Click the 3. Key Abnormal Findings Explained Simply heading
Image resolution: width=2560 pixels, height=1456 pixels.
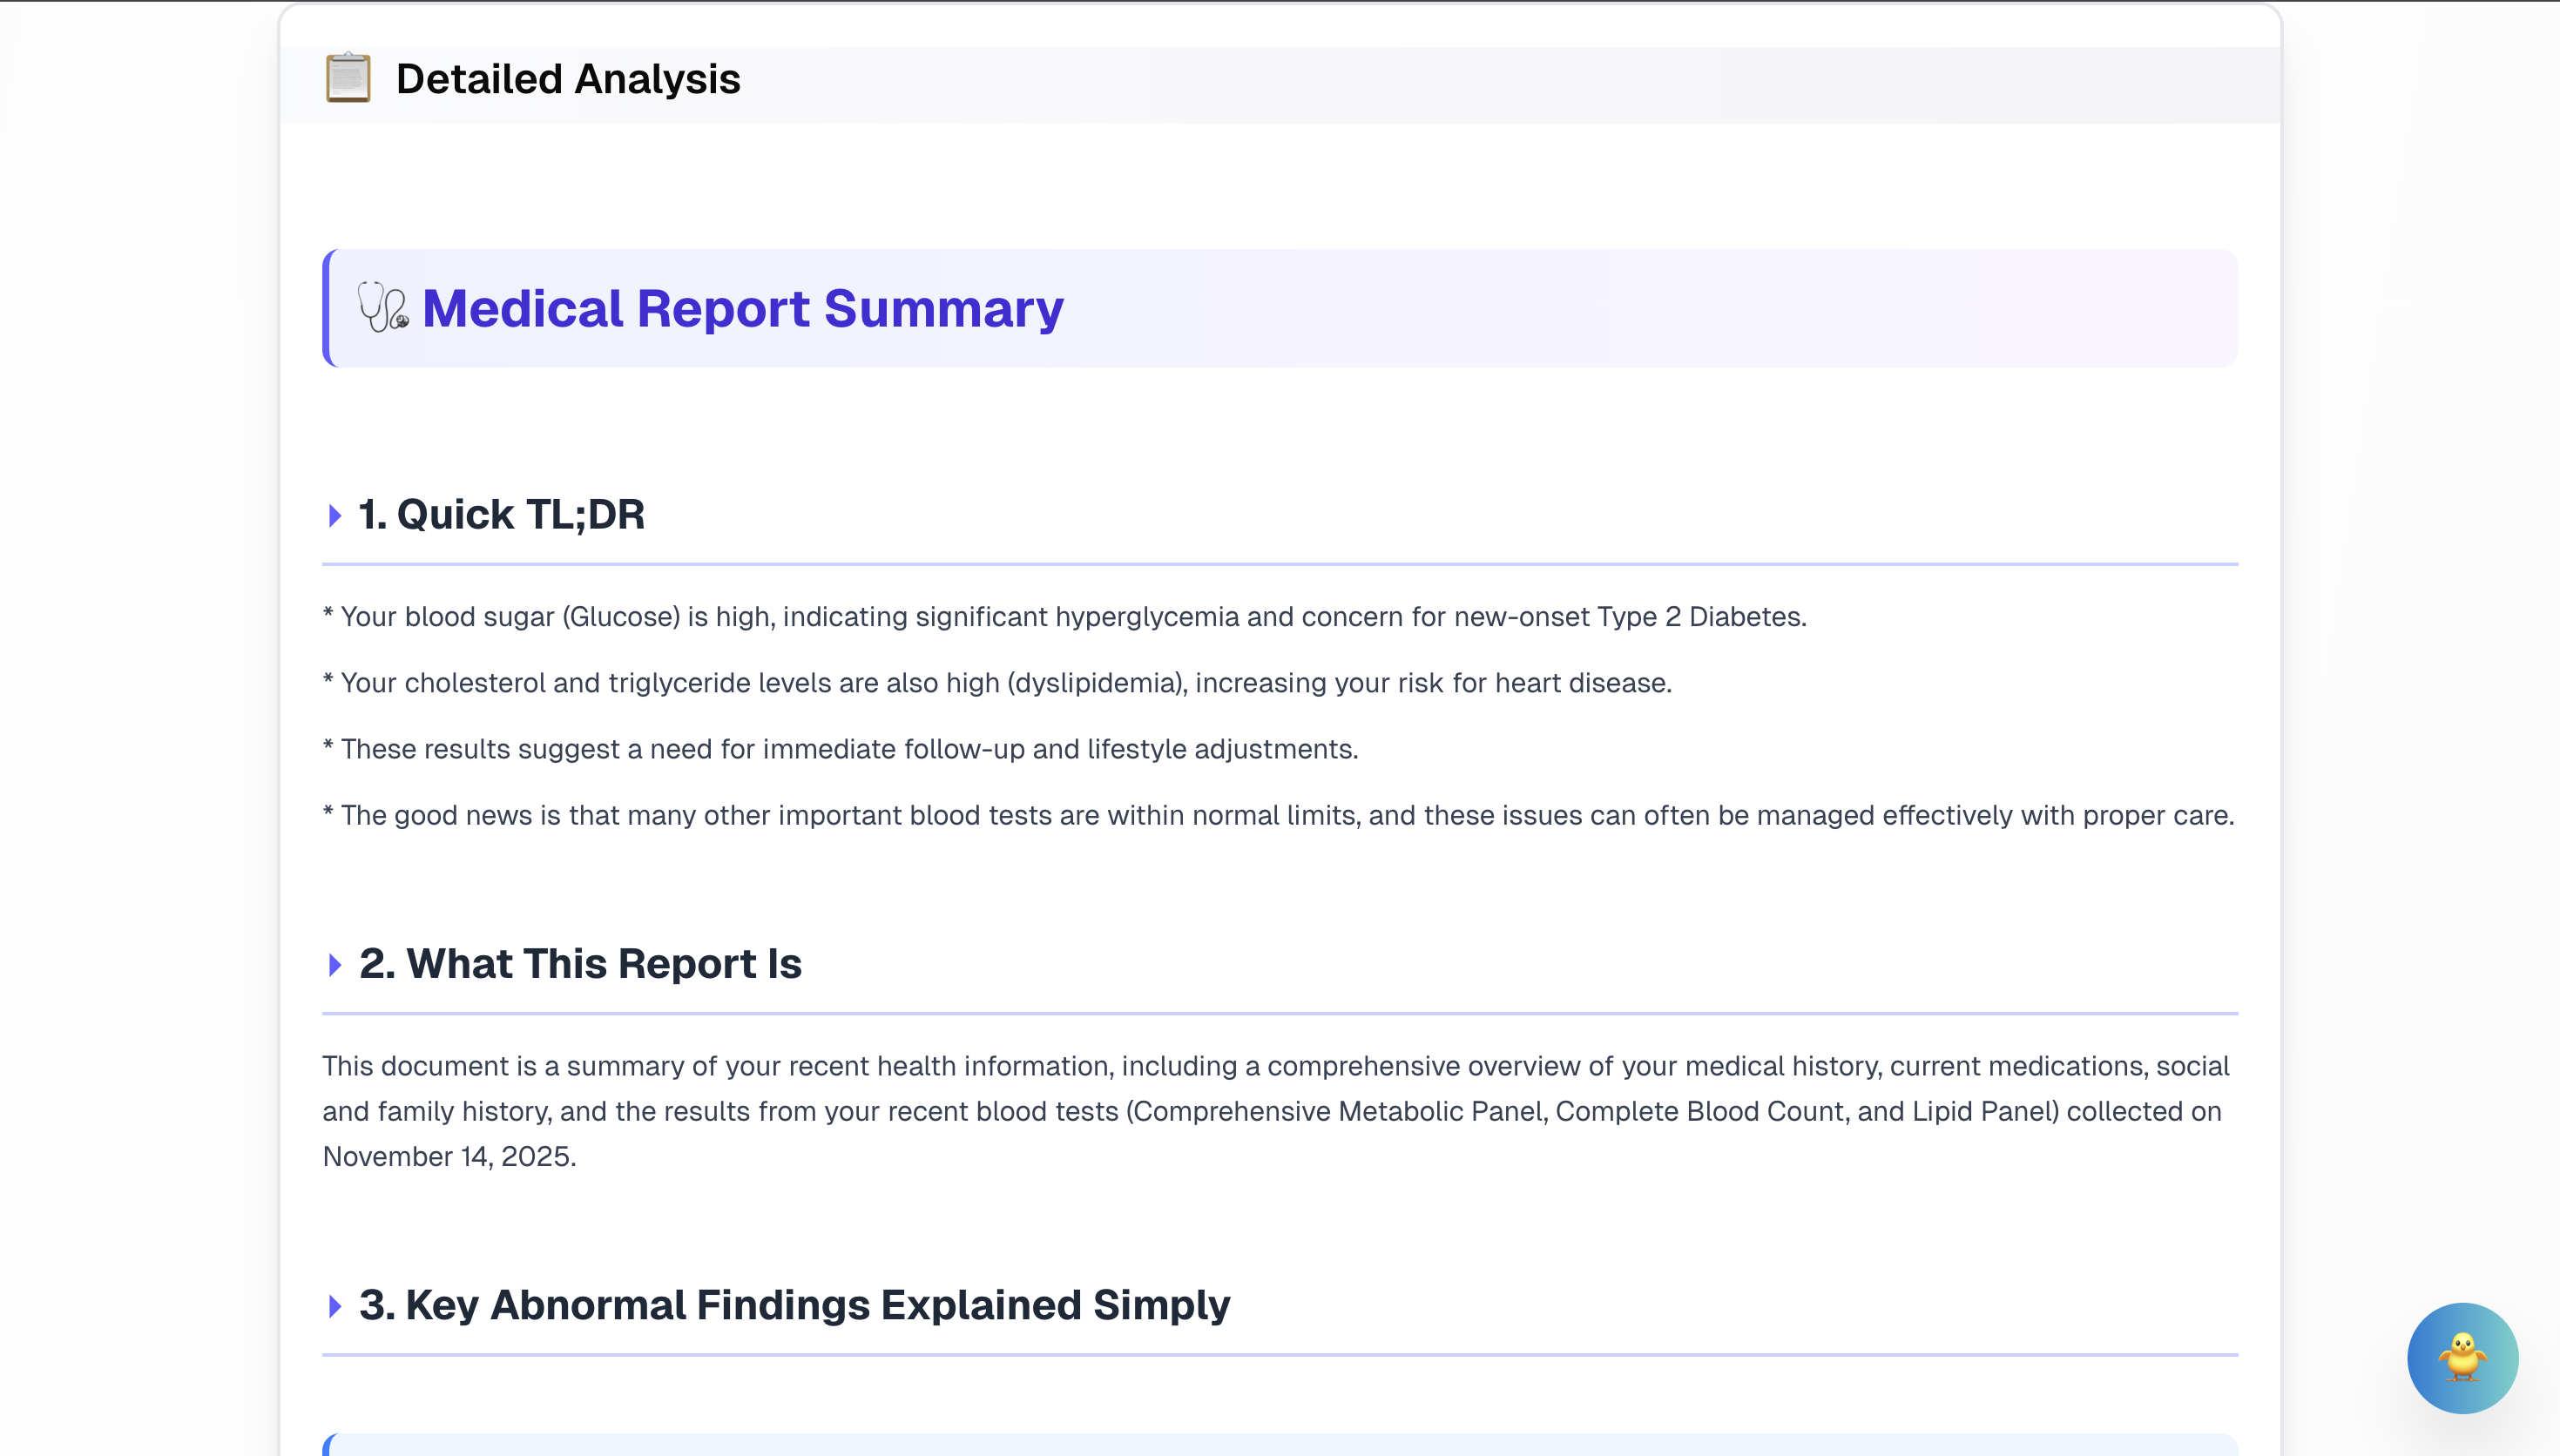tap(794, 1305)
